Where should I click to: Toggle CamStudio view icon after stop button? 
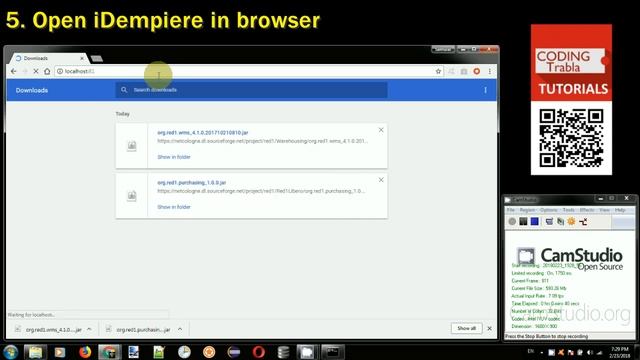pyautogui.click(x=549, y=221)
